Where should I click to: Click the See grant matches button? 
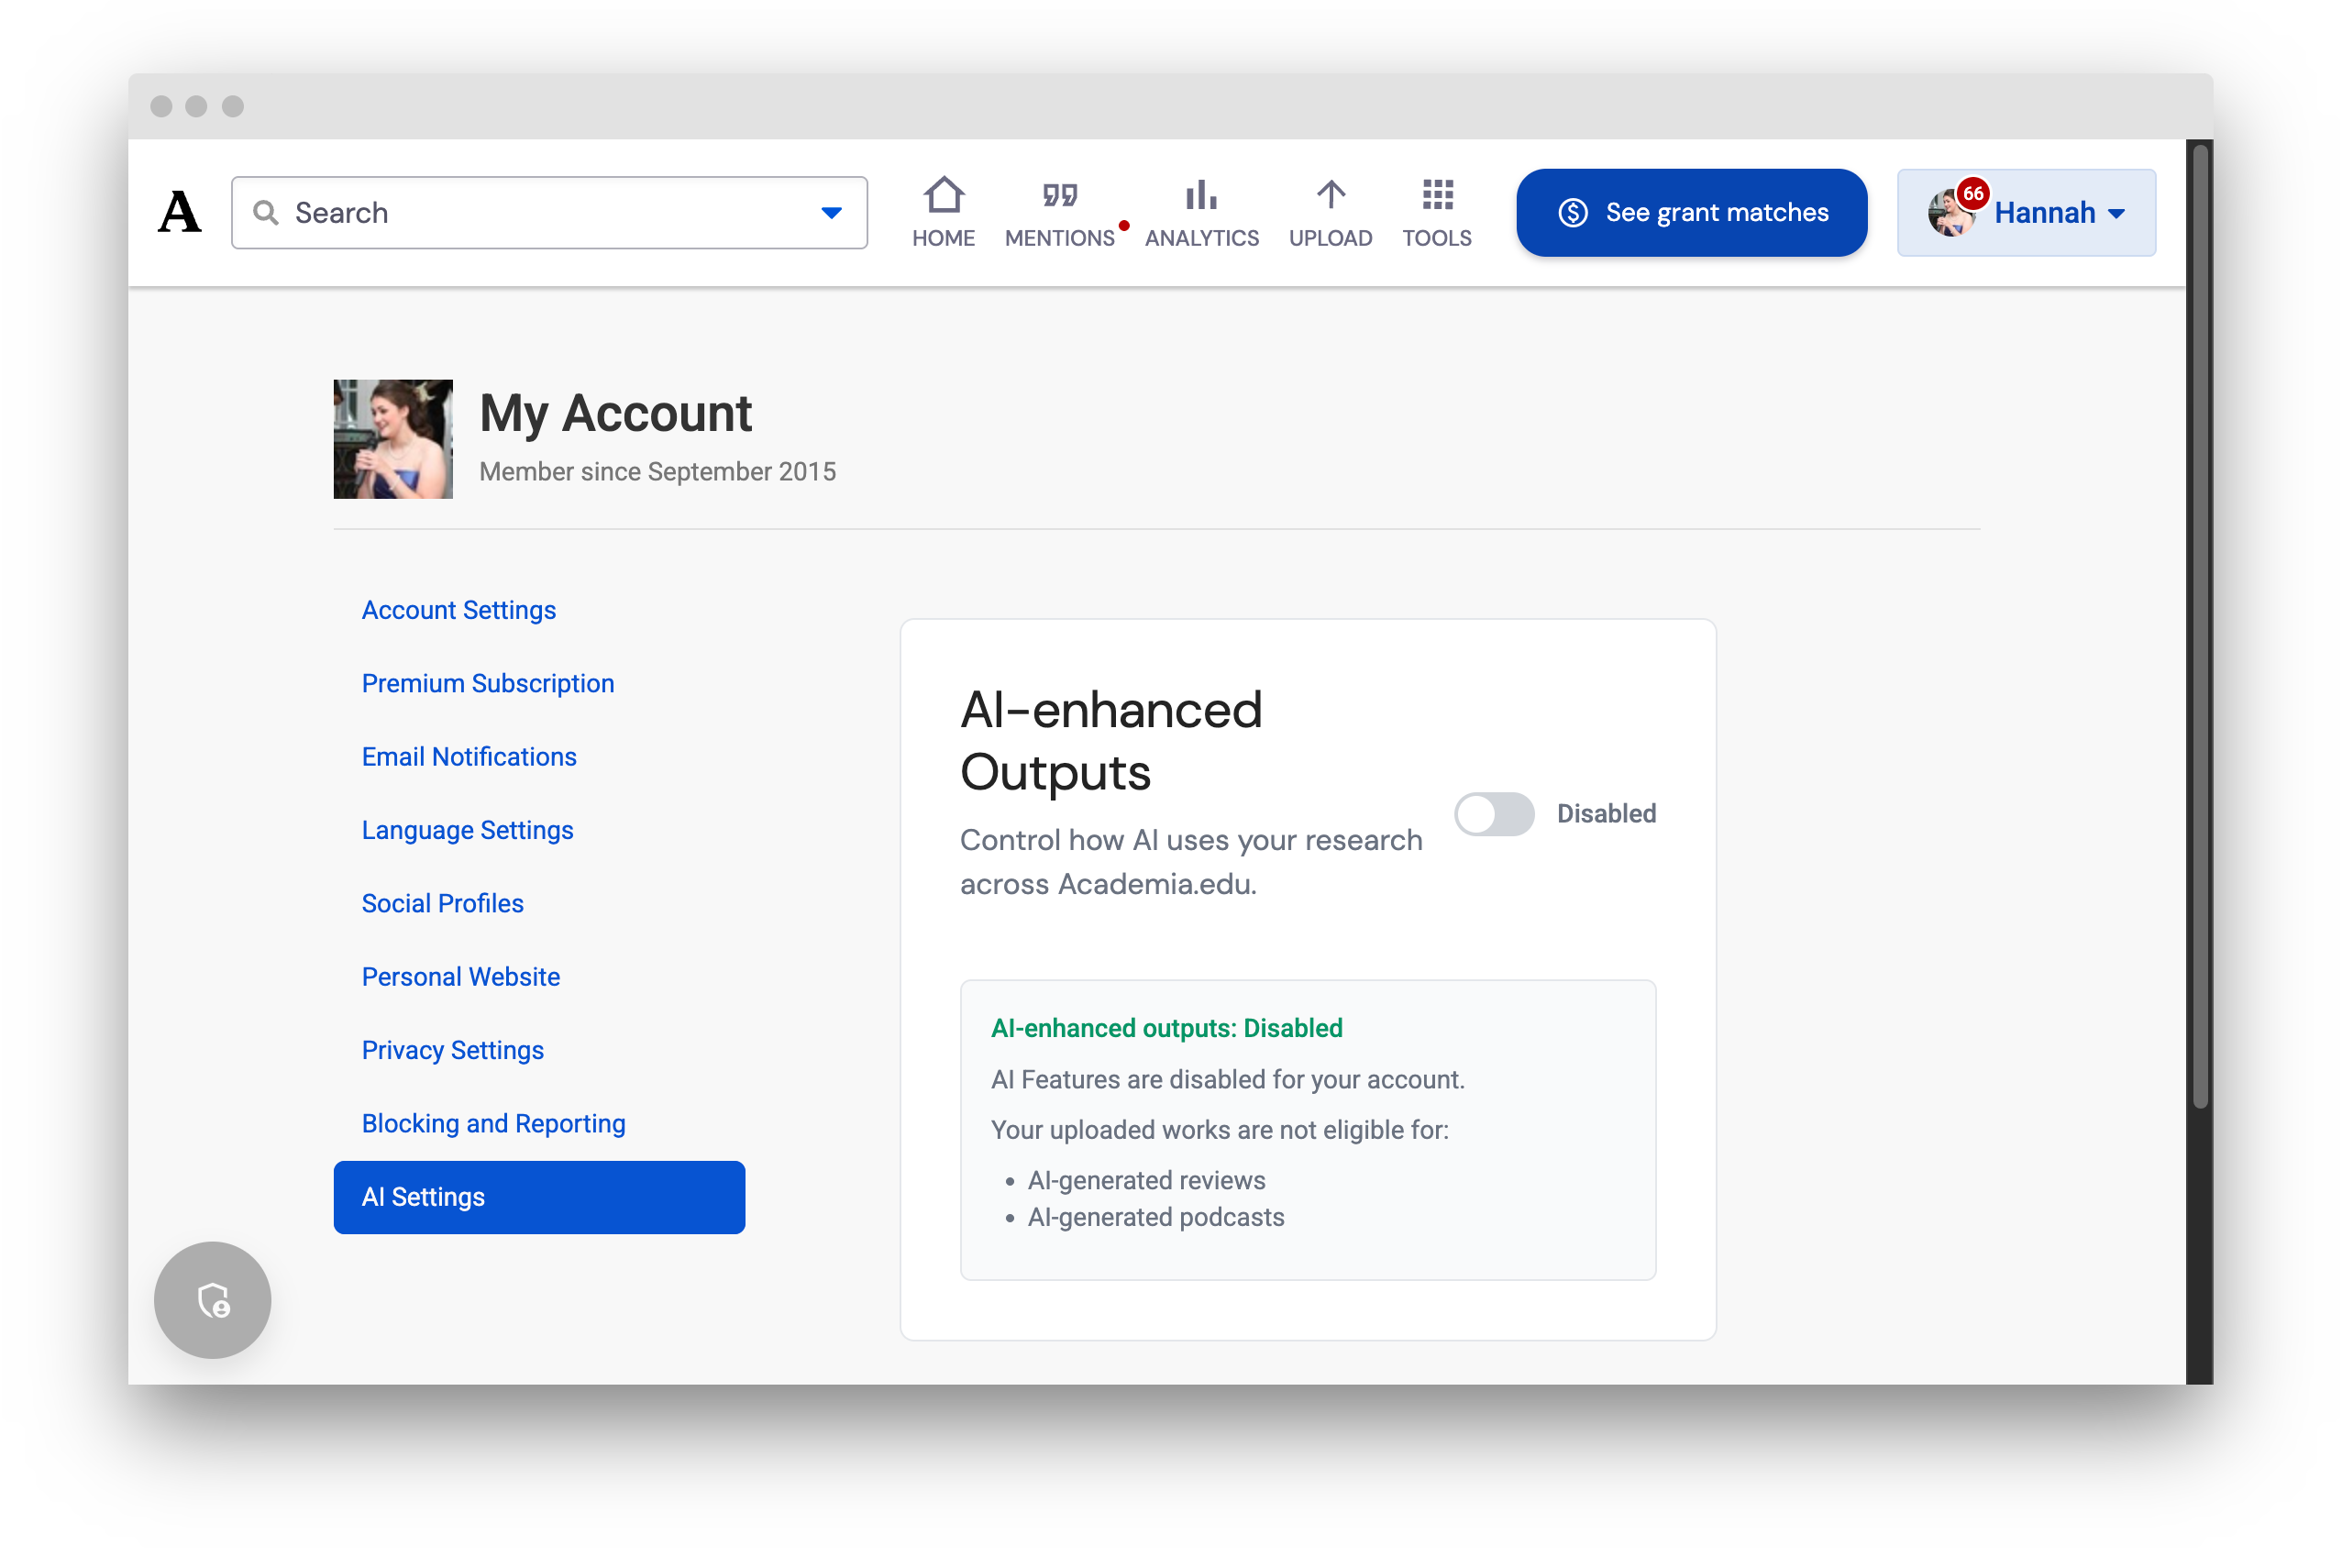[x=1691, y=213]
